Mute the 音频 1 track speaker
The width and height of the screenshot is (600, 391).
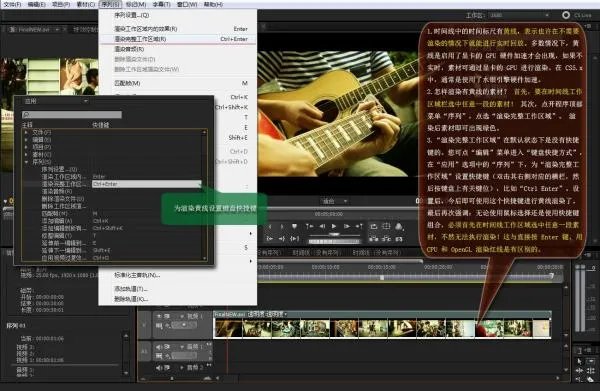158,347
